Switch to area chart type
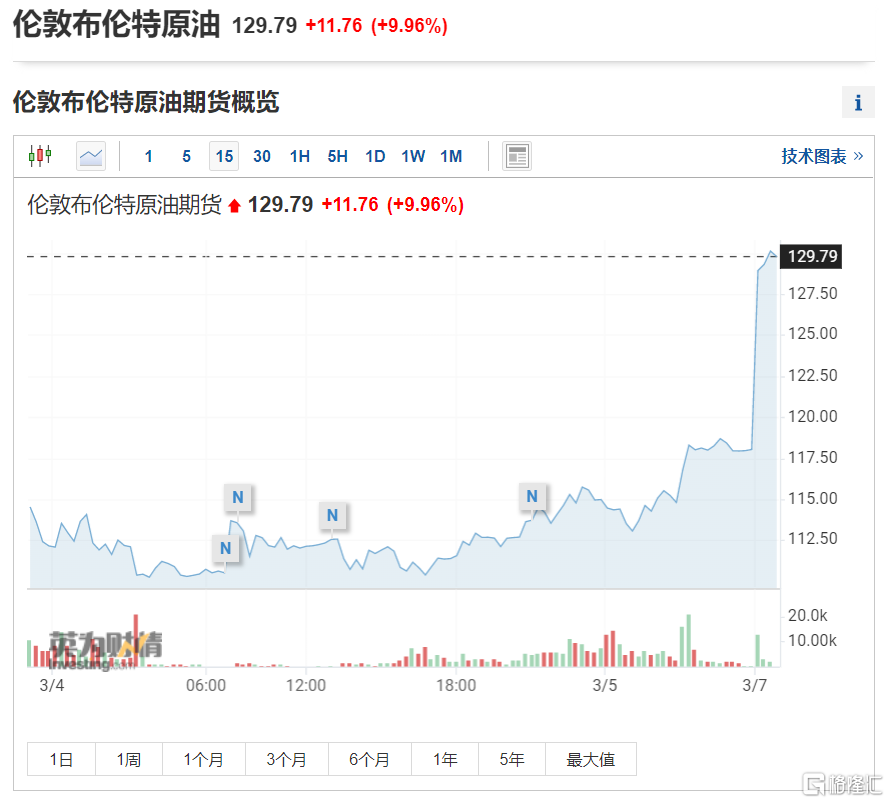Viewport: 889px width, 803px height. pos(91,156)
